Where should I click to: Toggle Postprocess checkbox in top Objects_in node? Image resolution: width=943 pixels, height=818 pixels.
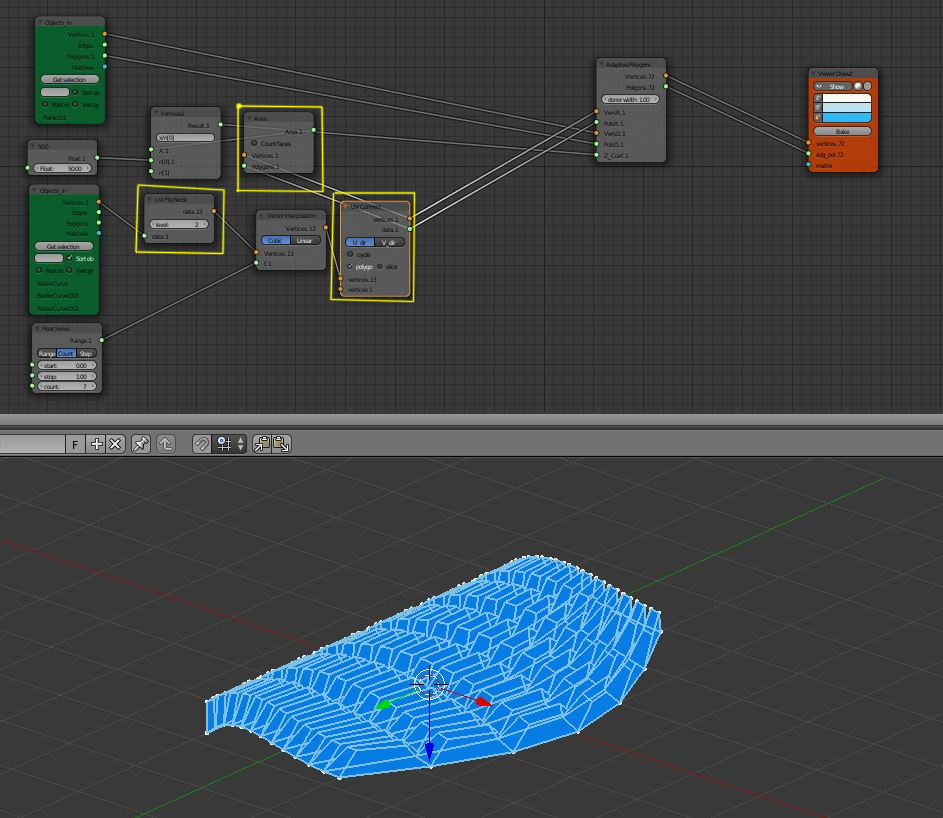point(45,104)
